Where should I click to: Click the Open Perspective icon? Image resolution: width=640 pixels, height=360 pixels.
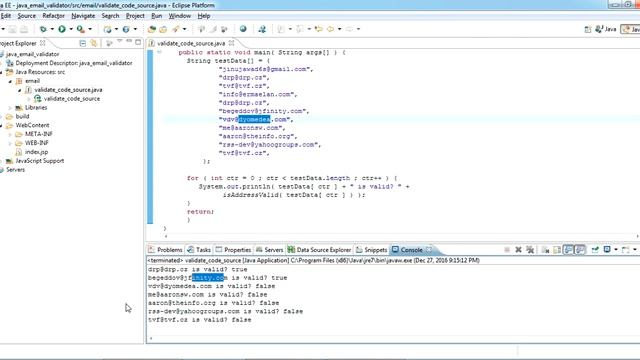(588, 29)
